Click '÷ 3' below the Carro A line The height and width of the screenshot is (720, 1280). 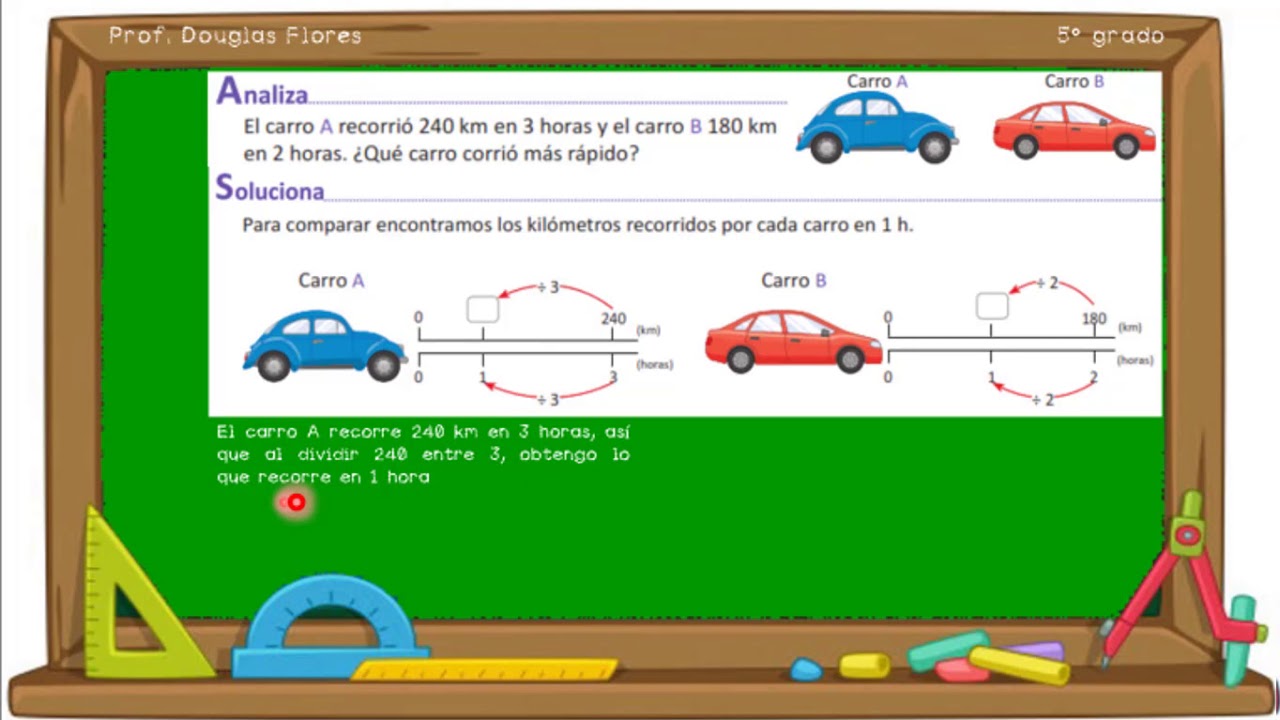click(549, 399)
